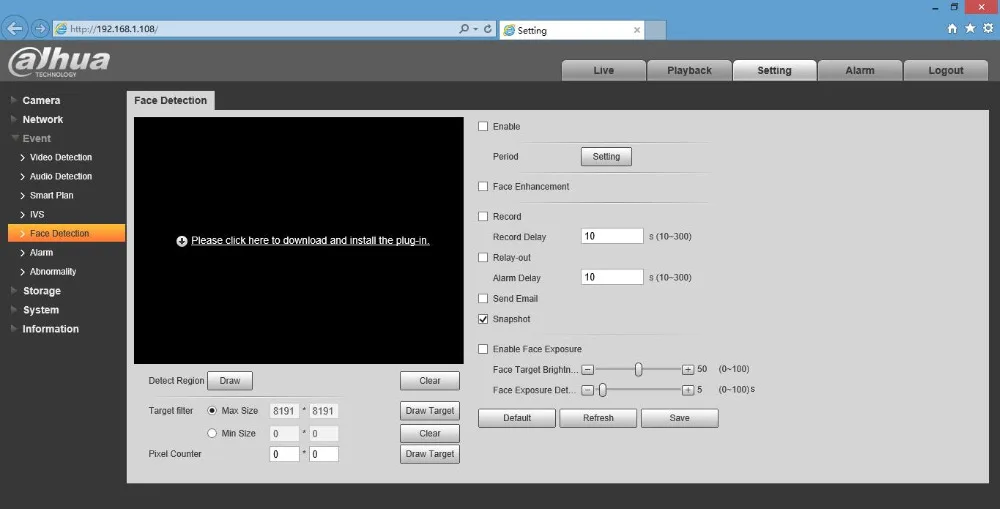Click the plug-in download and install link
The width and height of the screenshot is (1000, 509).
(310, 240)
